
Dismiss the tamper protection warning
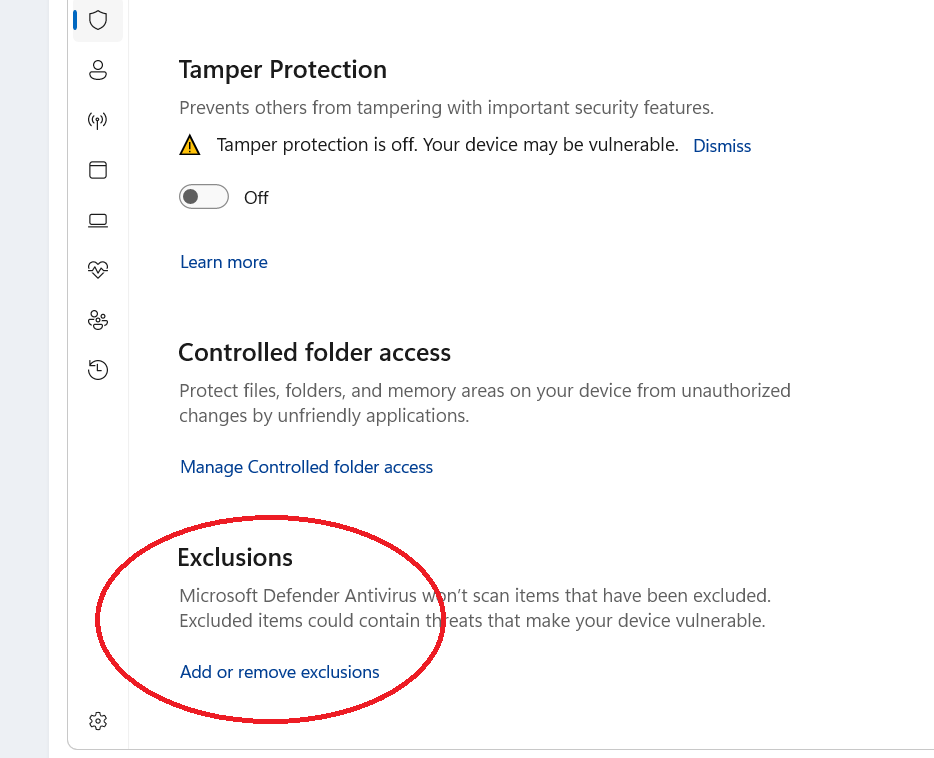coord(722,146)
